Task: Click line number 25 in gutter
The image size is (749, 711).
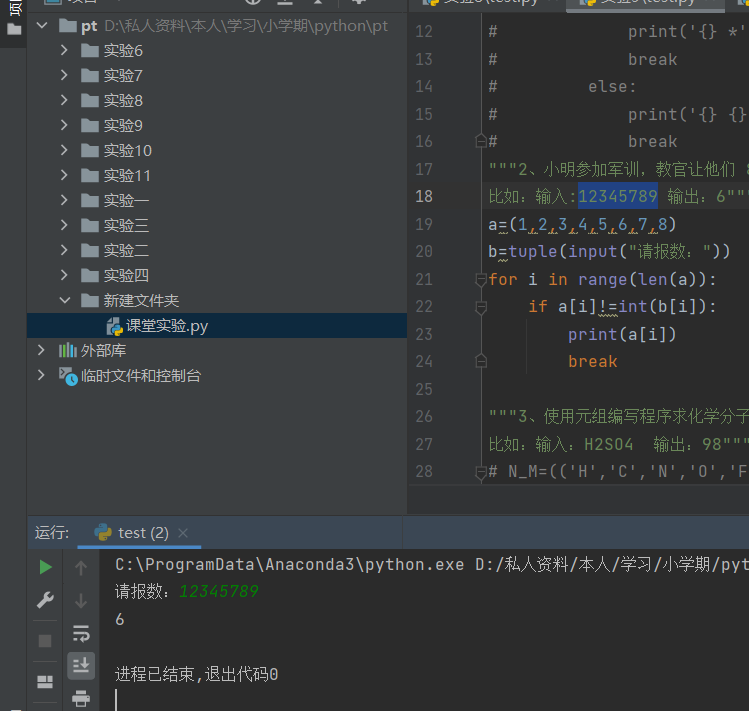Action: coord(424,389)
